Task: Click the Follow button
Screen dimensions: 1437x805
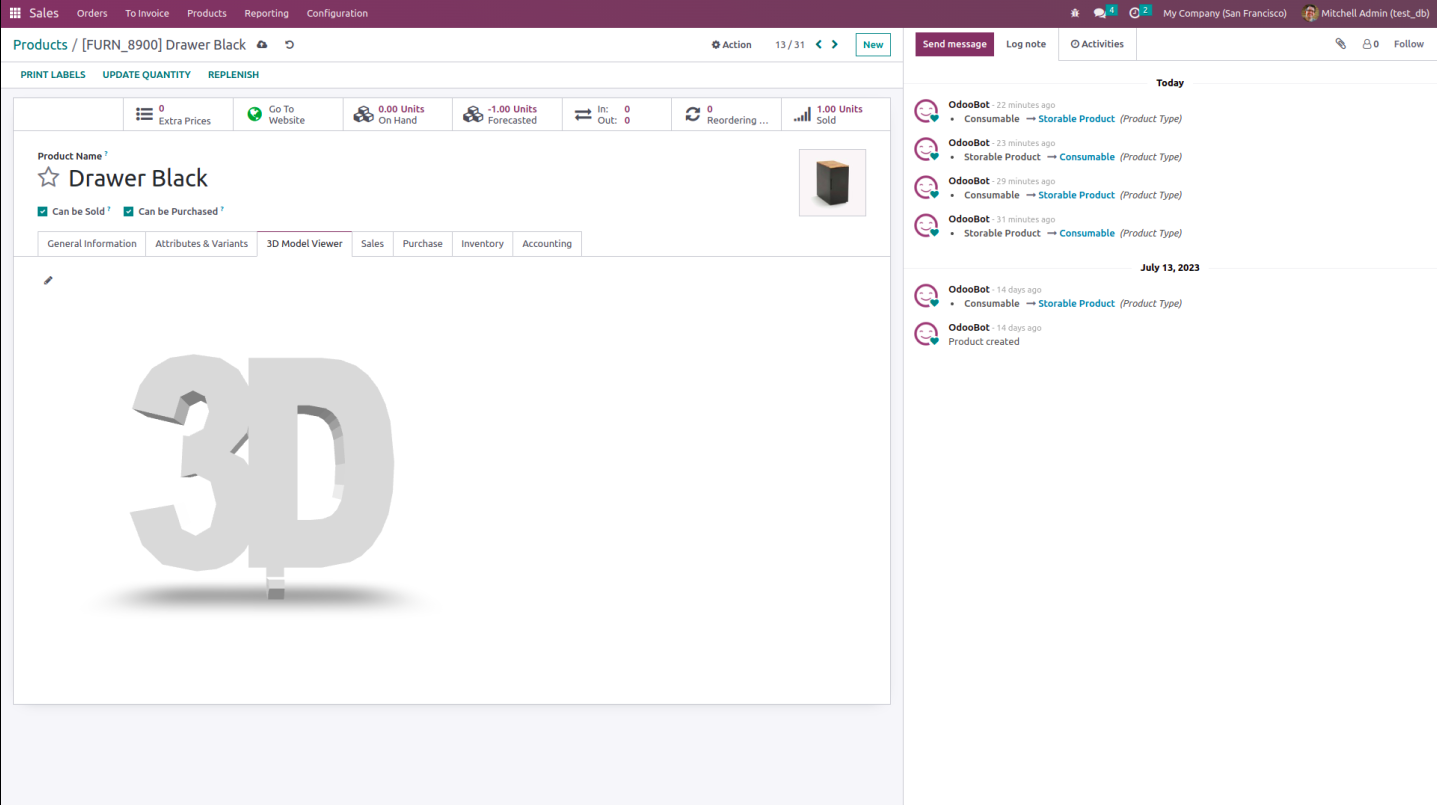Action: click(1409, 44)
